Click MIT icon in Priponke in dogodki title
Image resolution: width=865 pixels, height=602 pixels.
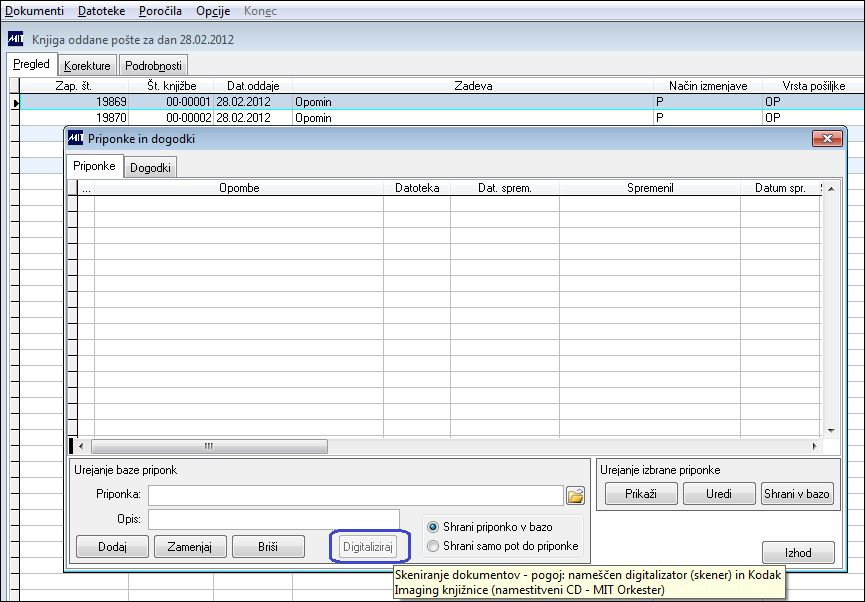(x=76, y=138)
